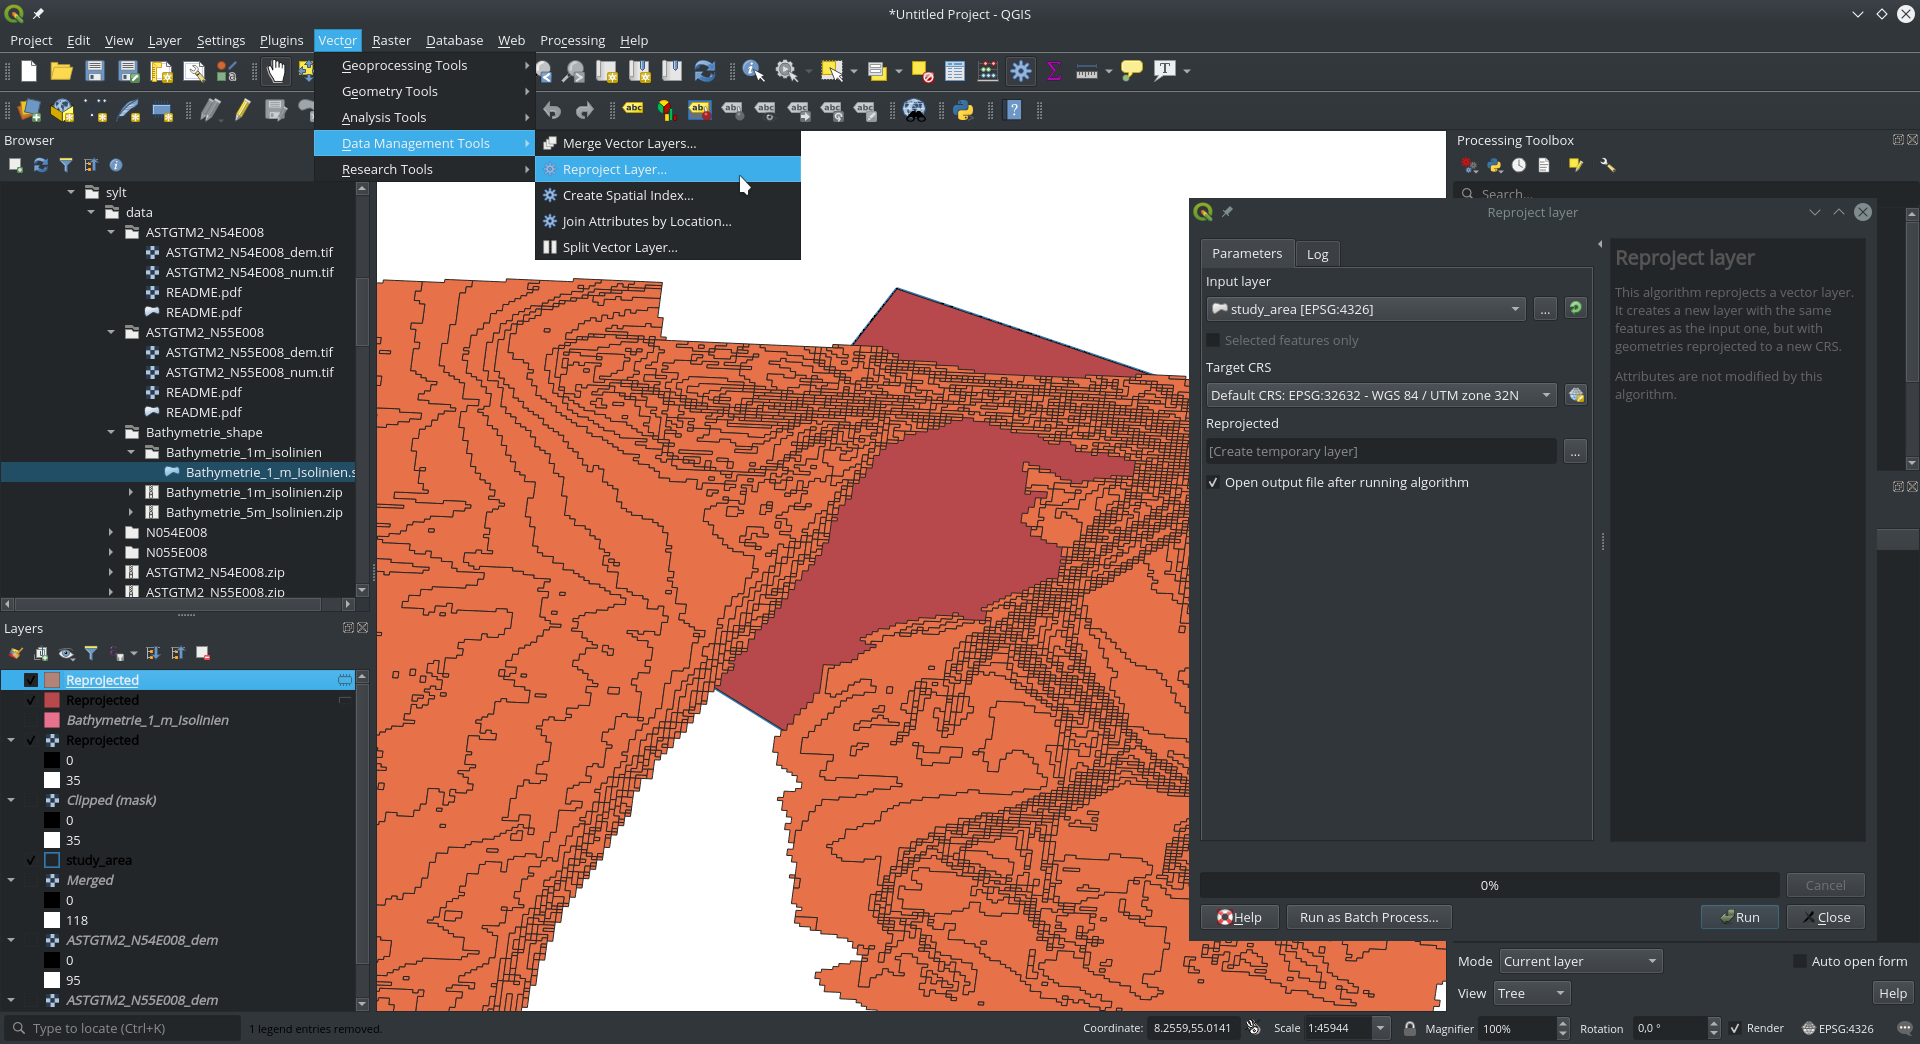
Task: Choose Reproject Layer from the menu
Action: click(614, 169)
